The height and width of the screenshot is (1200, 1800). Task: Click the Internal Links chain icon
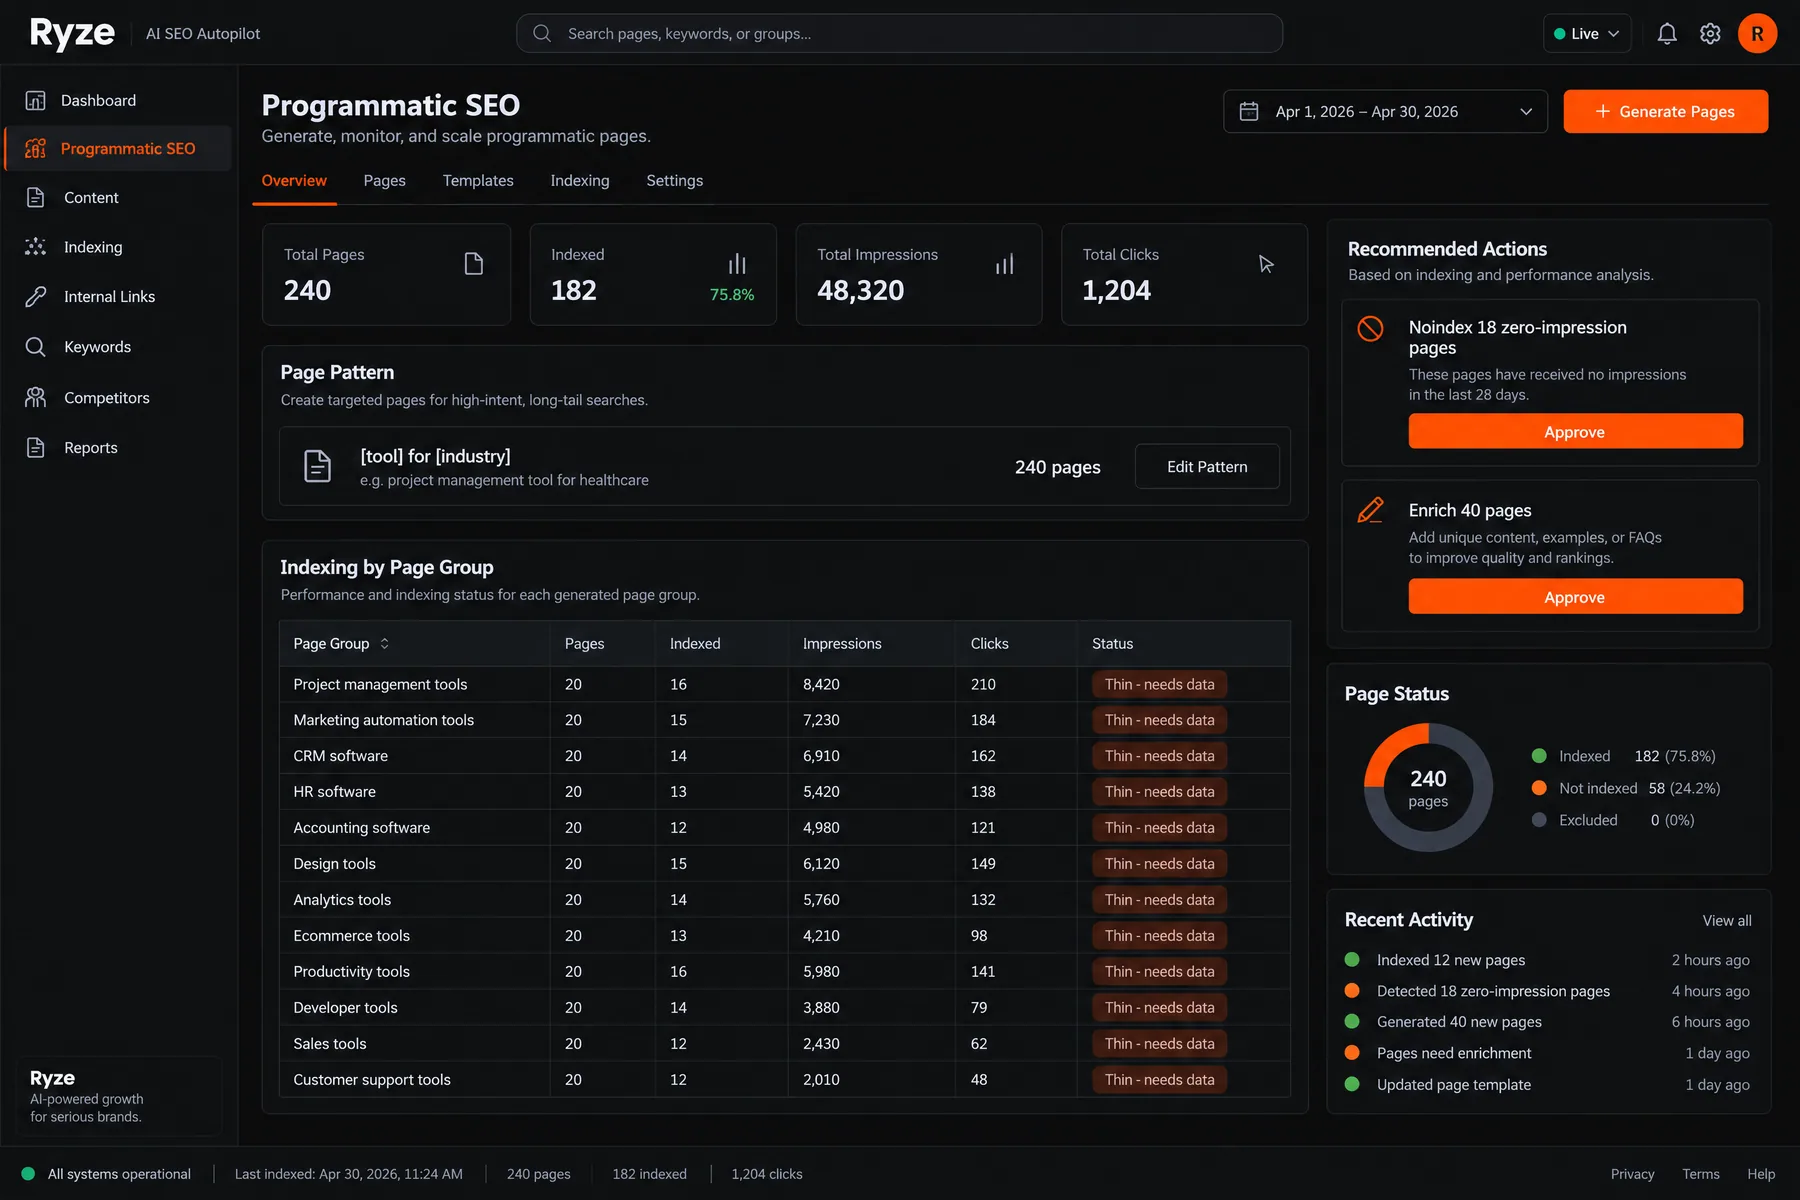pos(36,297)
